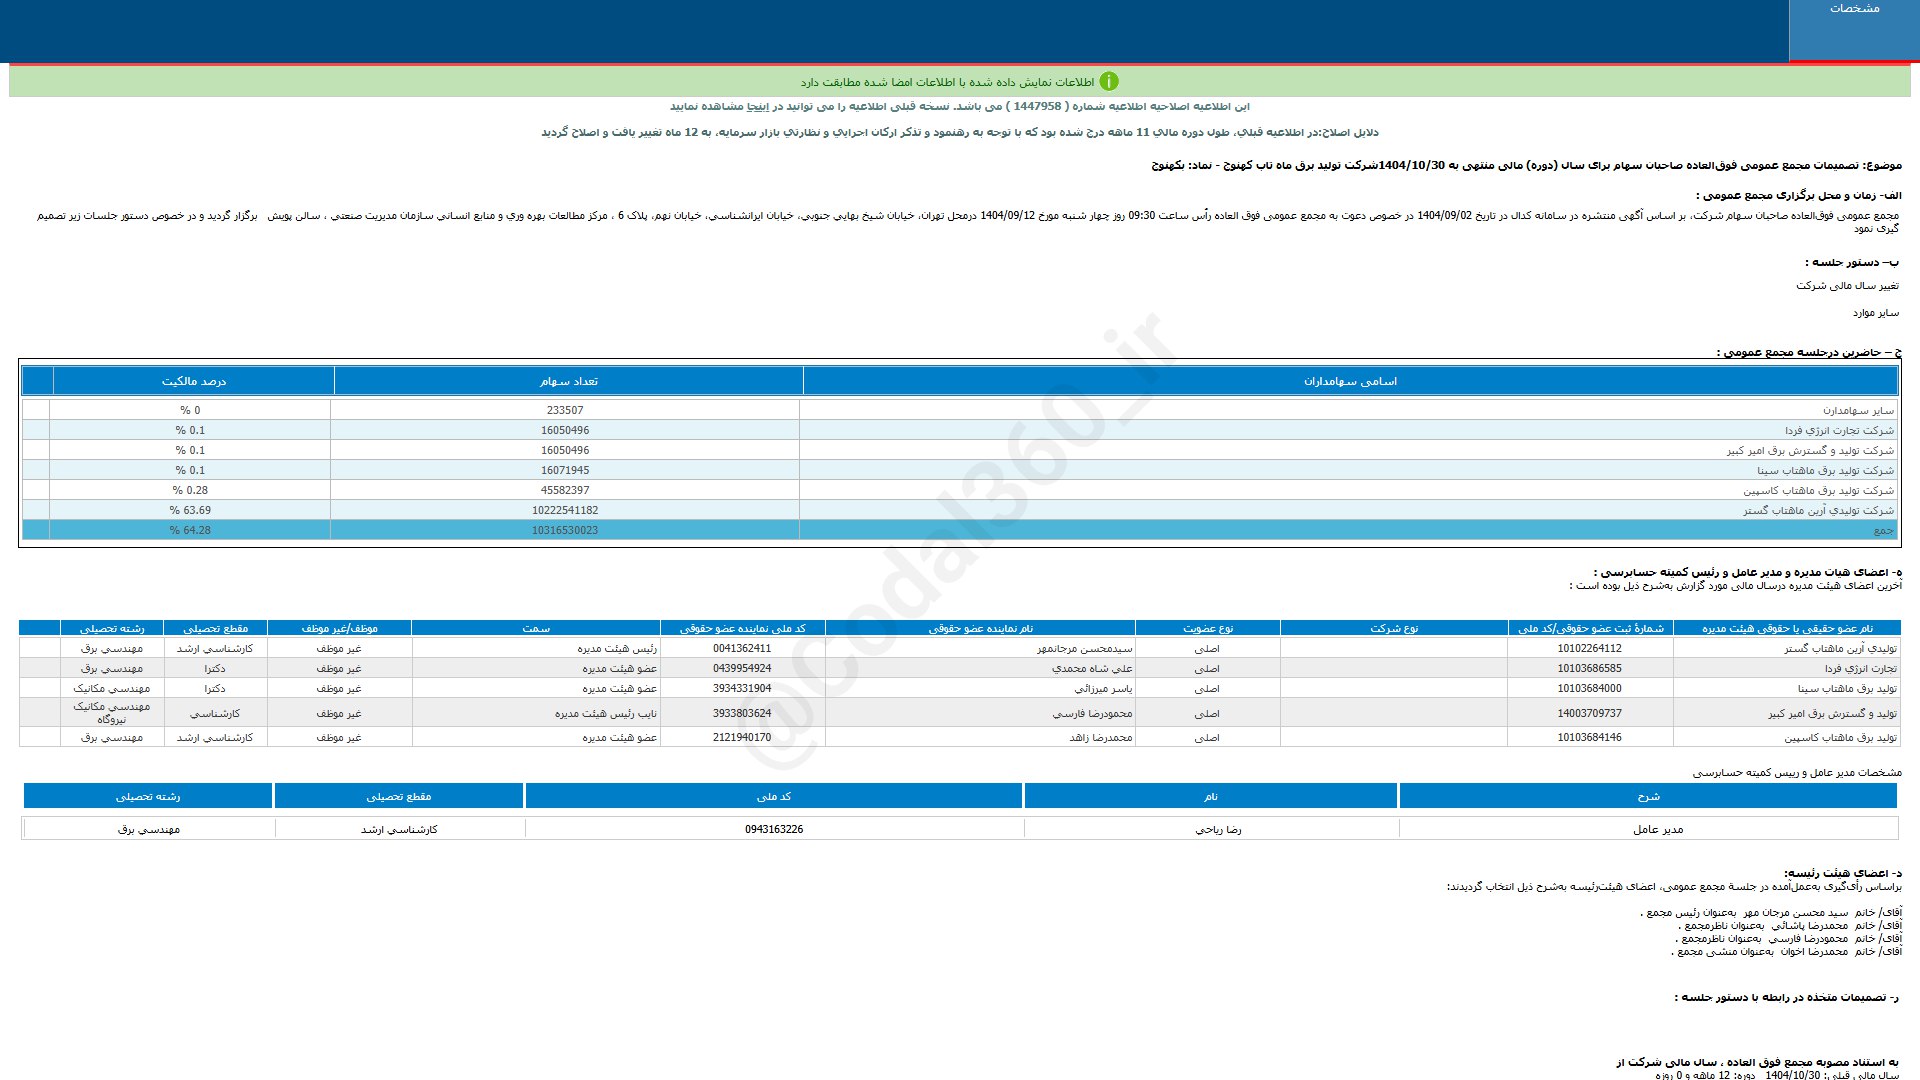The height and width of the screenshot is (1080, 1920).
Task: Click the سمت column header in board table
Action: click(x=536, y=628)
